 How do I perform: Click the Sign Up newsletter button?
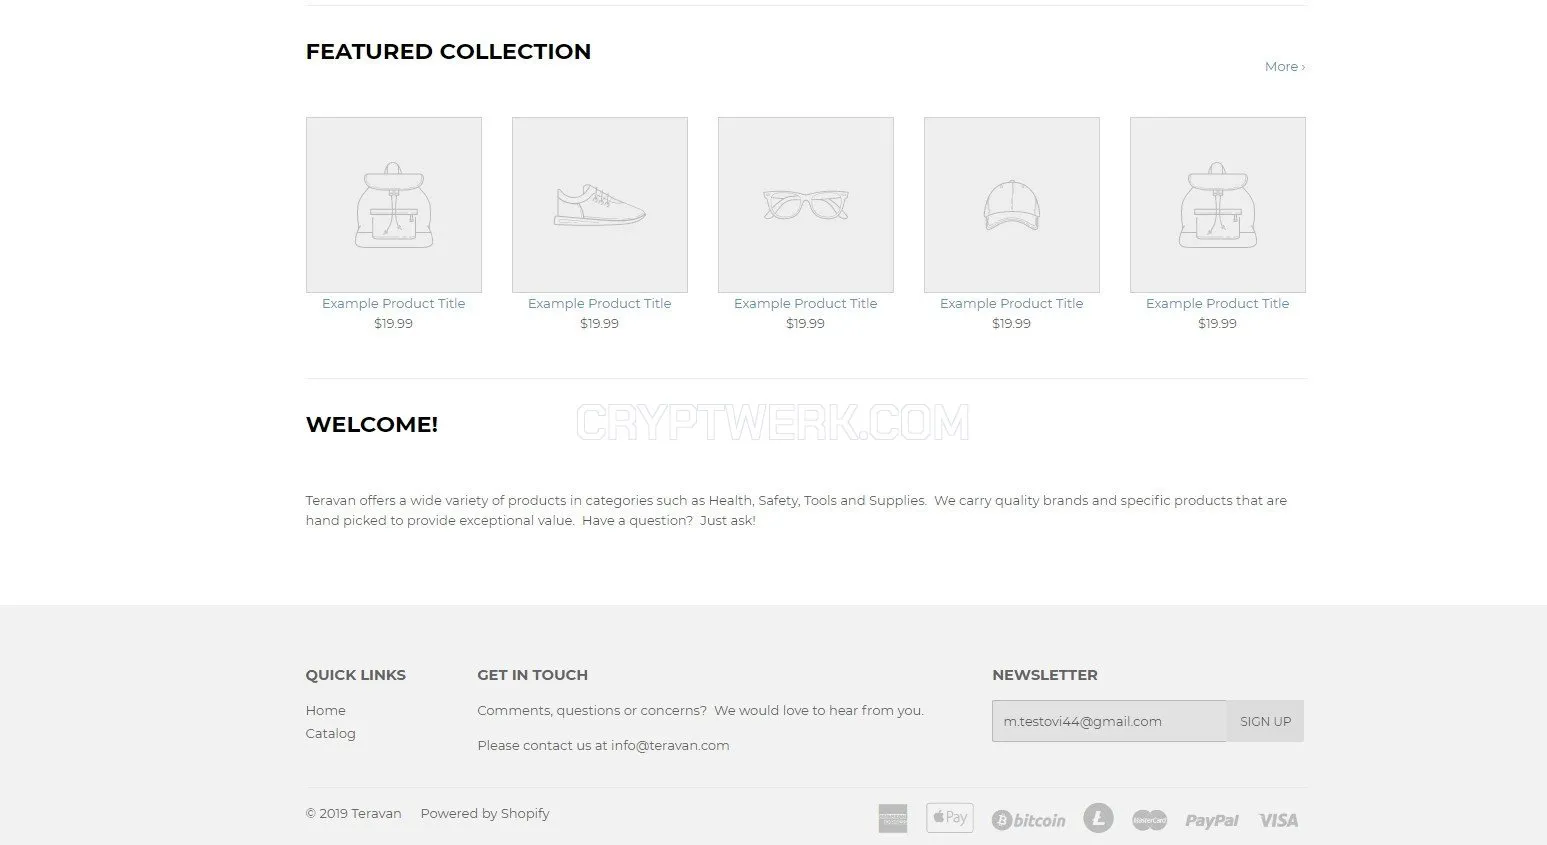[1265, 721]
